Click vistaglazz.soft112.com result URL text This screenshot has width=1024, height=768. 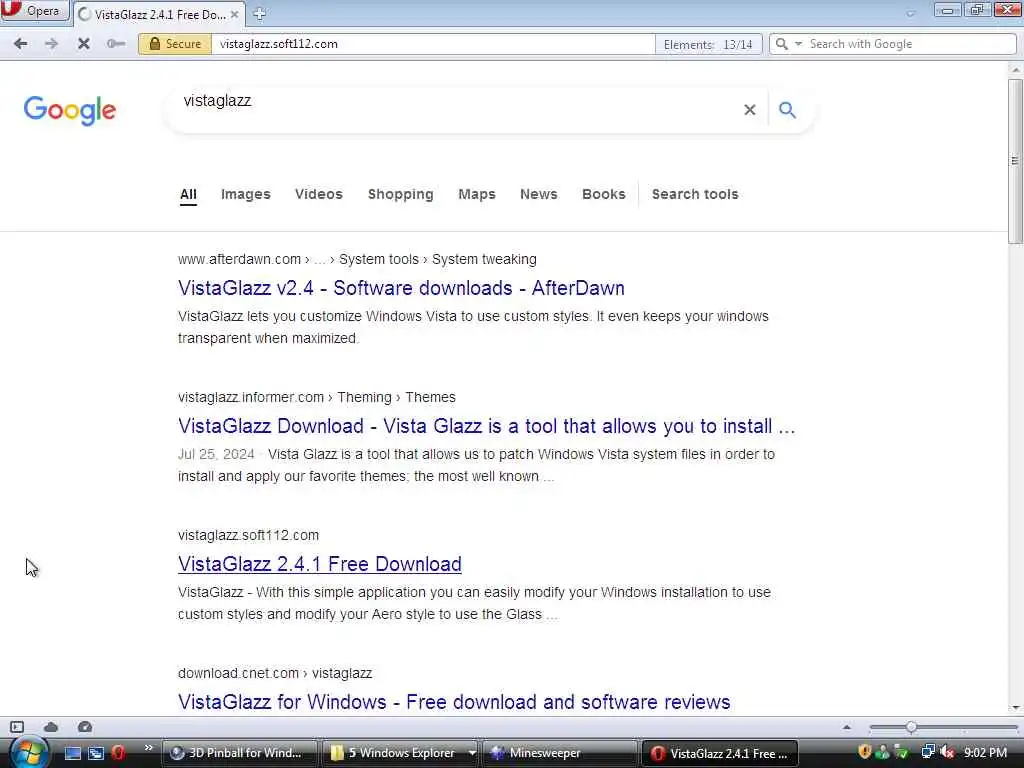[248, 535]
